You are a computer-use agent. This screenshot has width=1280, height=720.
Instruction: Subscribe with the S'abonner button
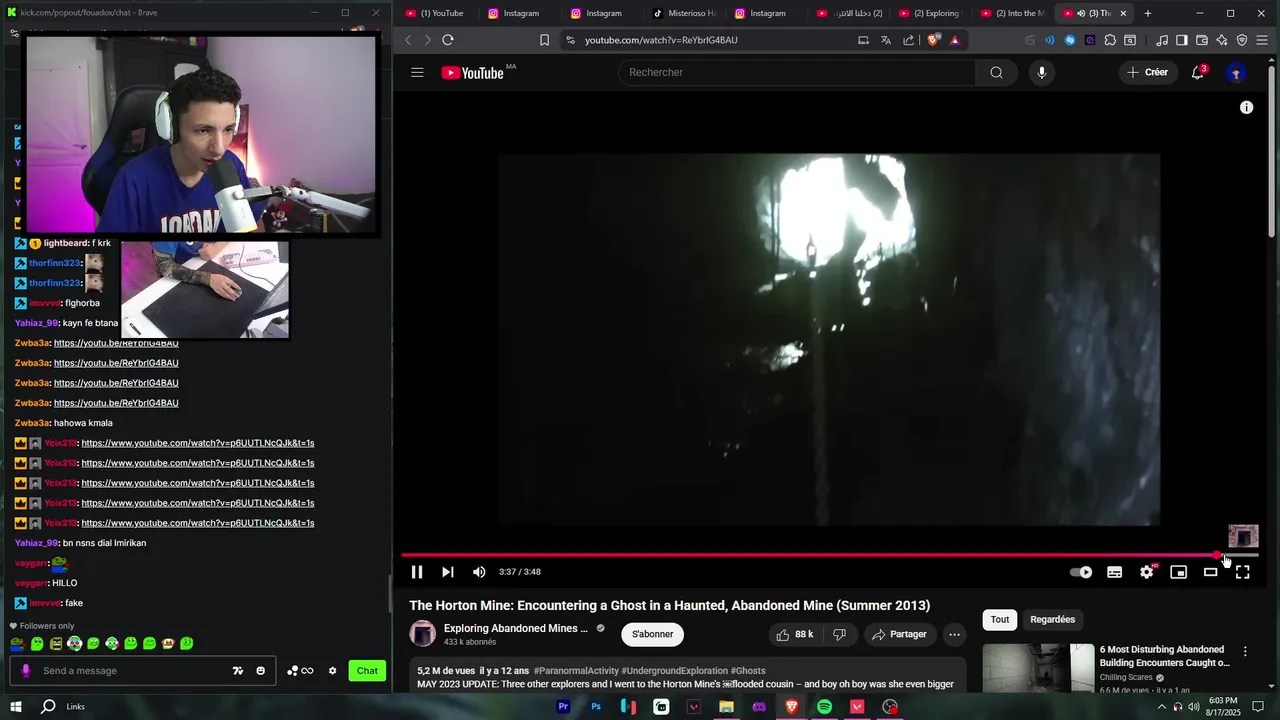(x=652, y=634)
